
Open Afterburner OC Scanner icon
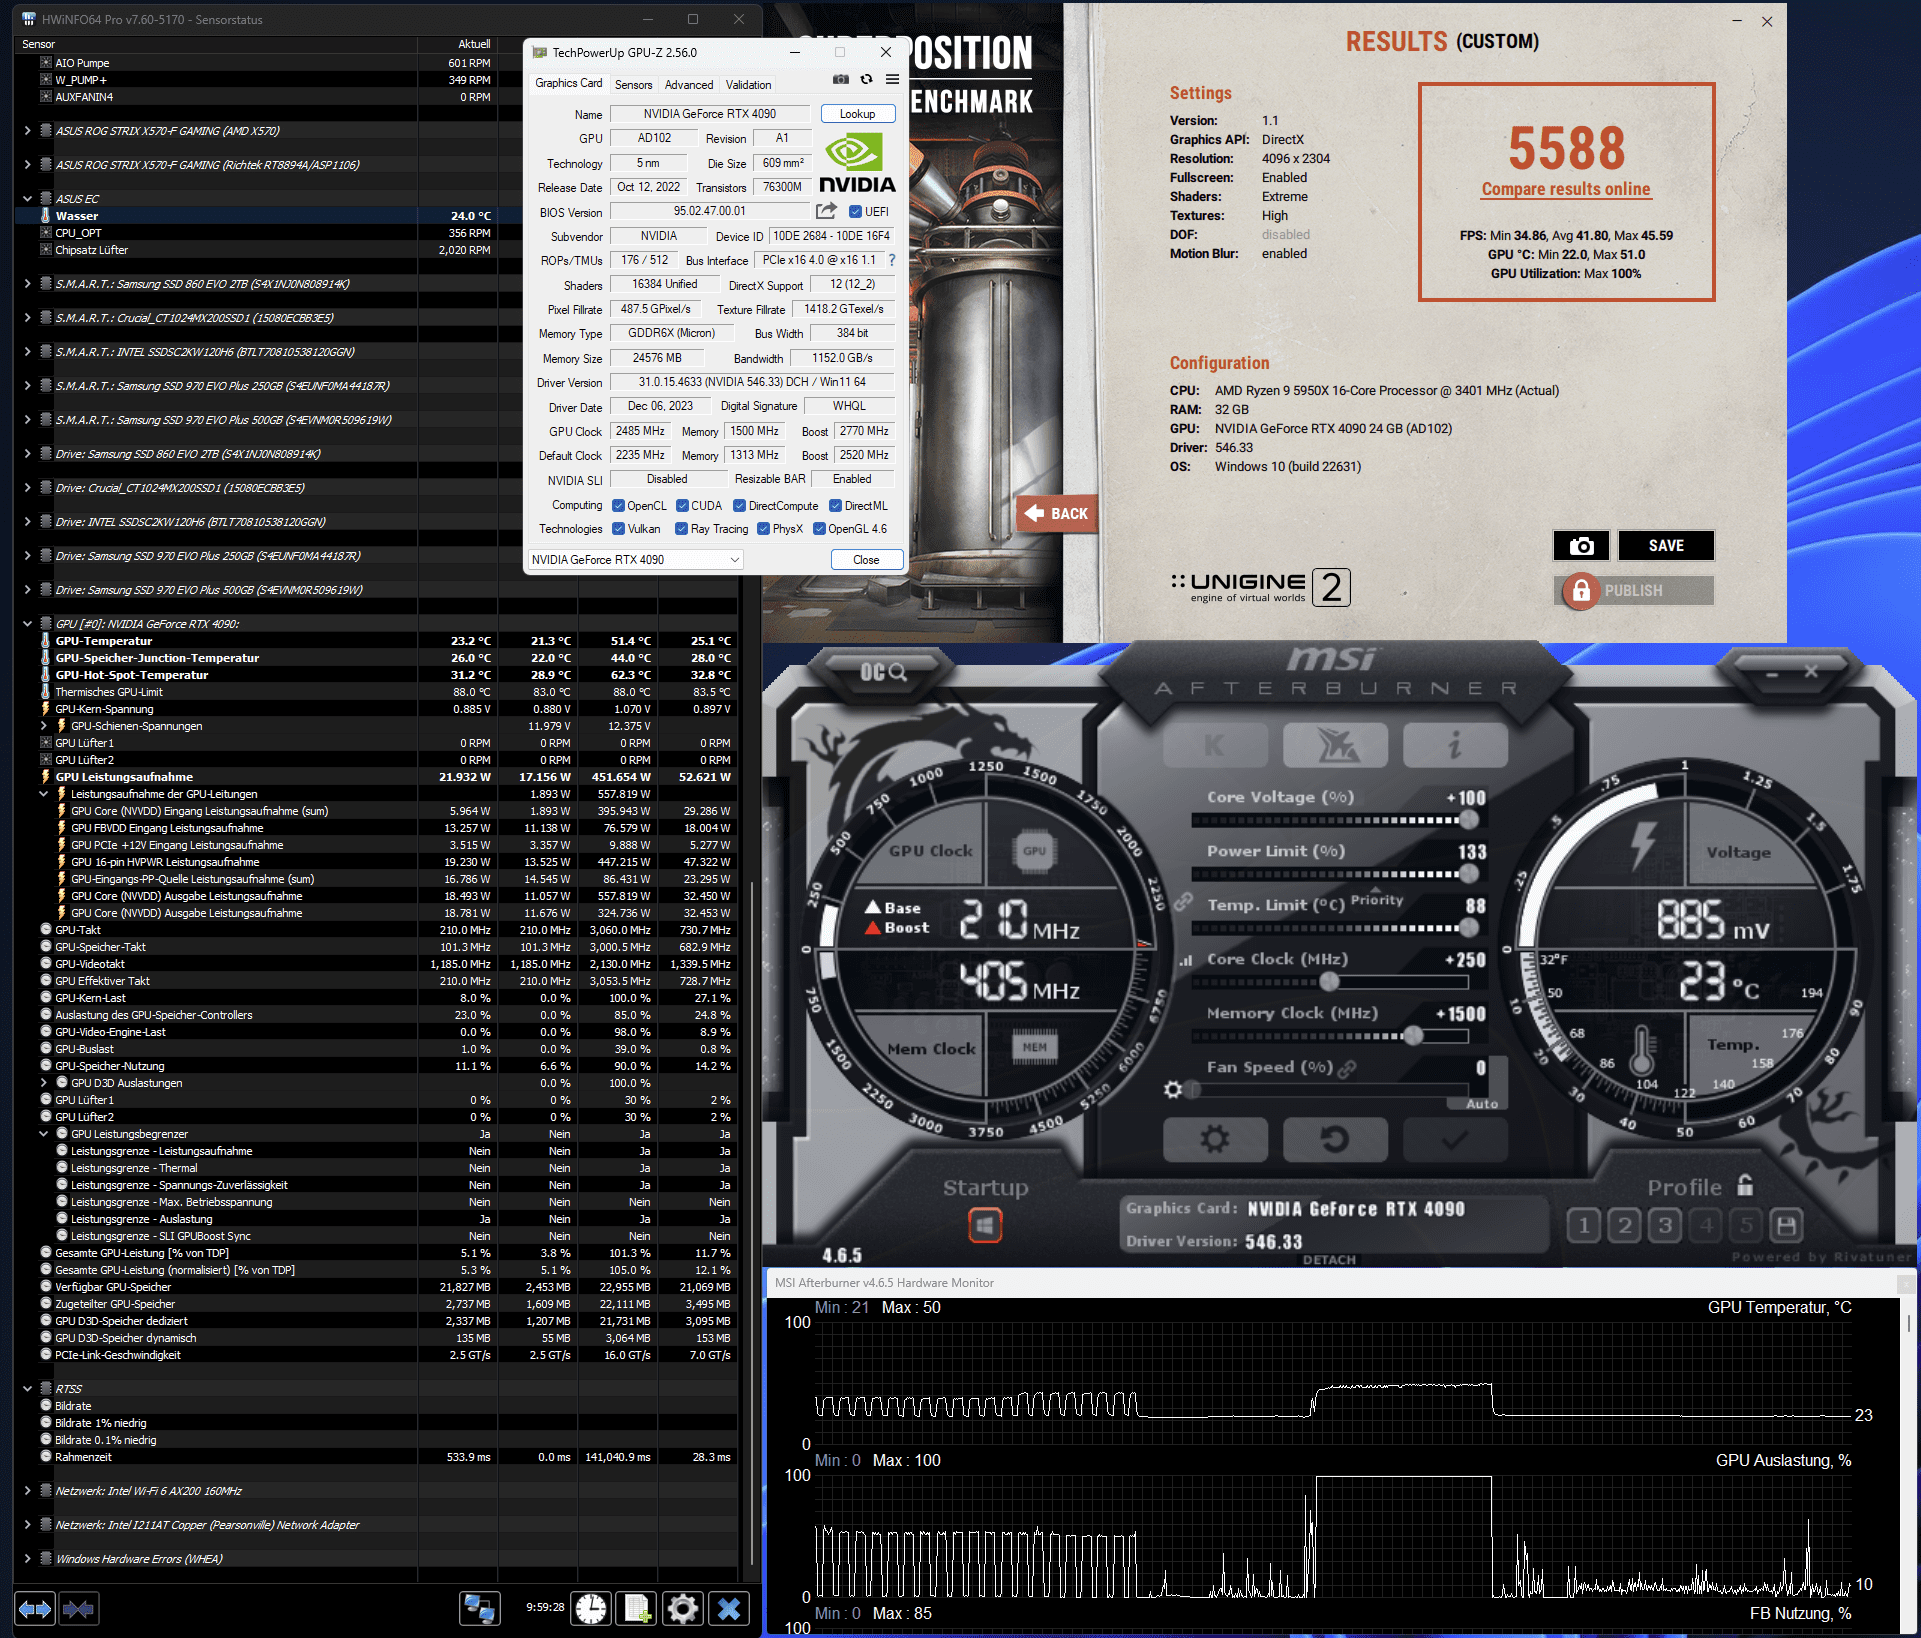tap(884, 673)
